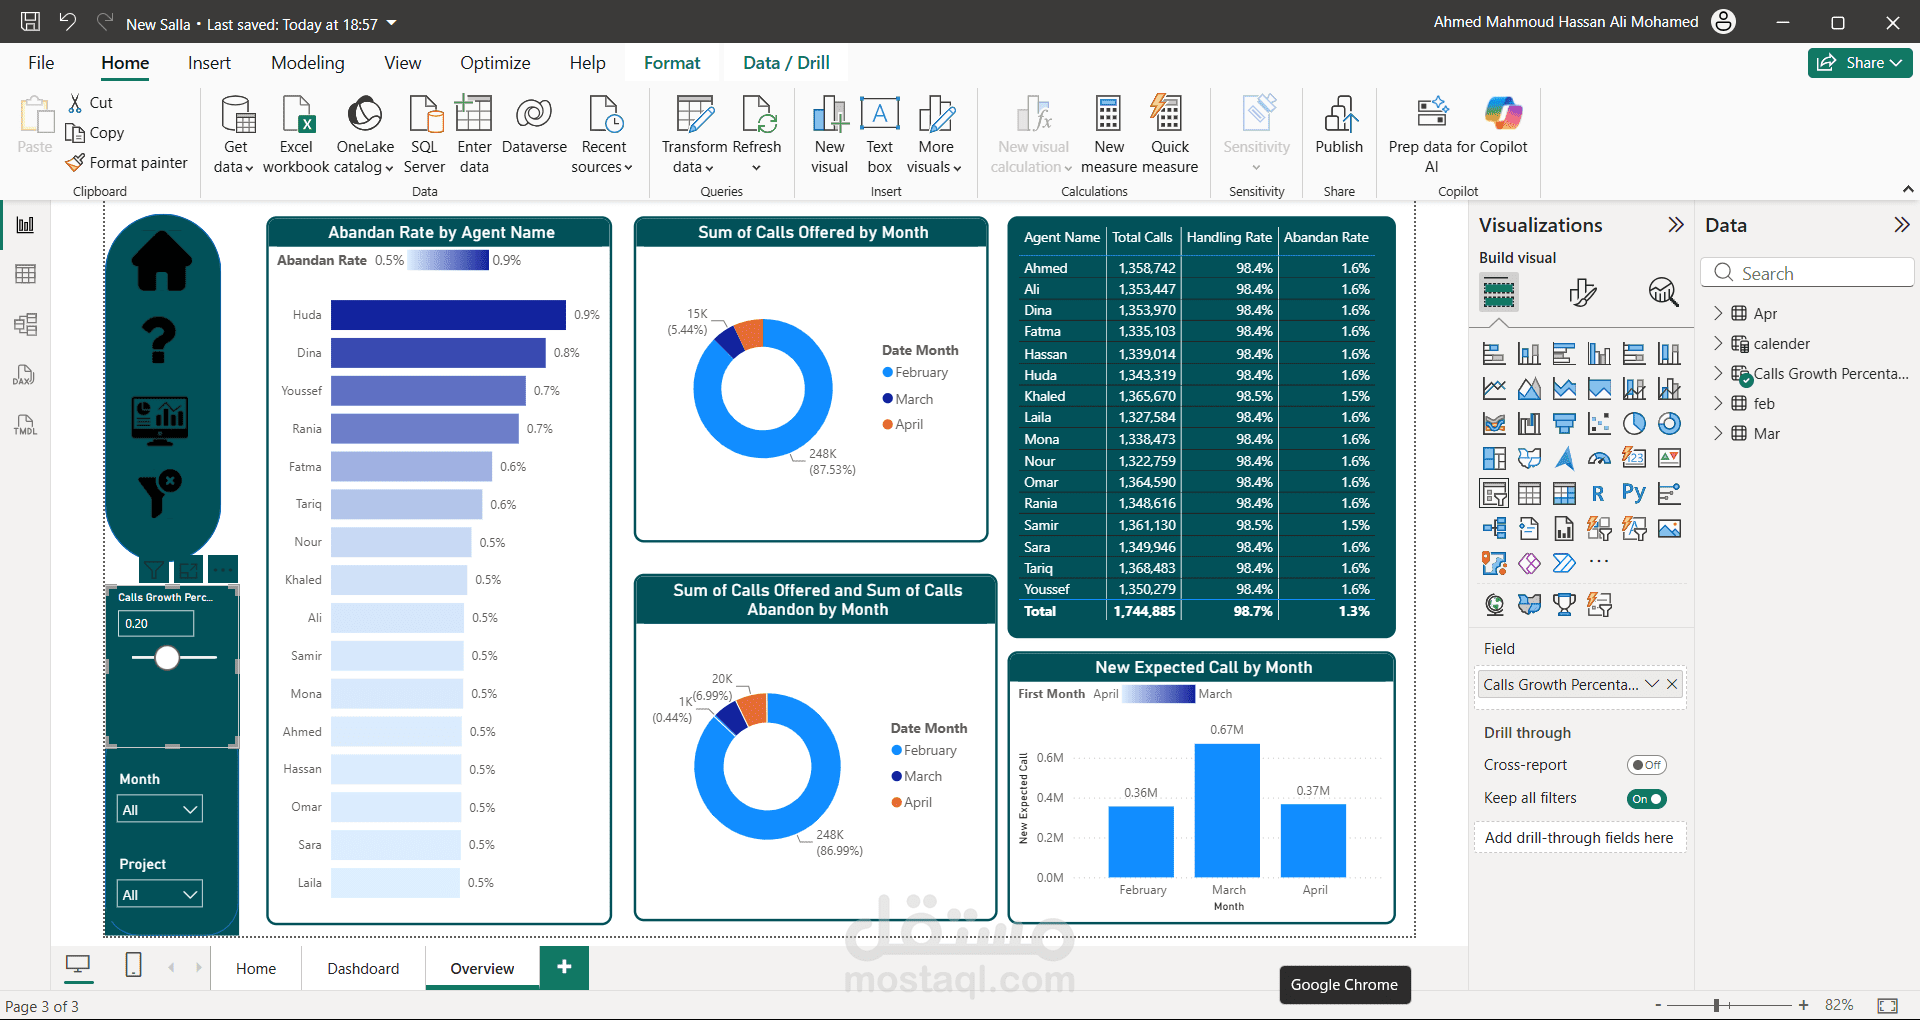Screen dimensions: 1920x1020
Task: Click the Copy button
Action: click(95, 132)
